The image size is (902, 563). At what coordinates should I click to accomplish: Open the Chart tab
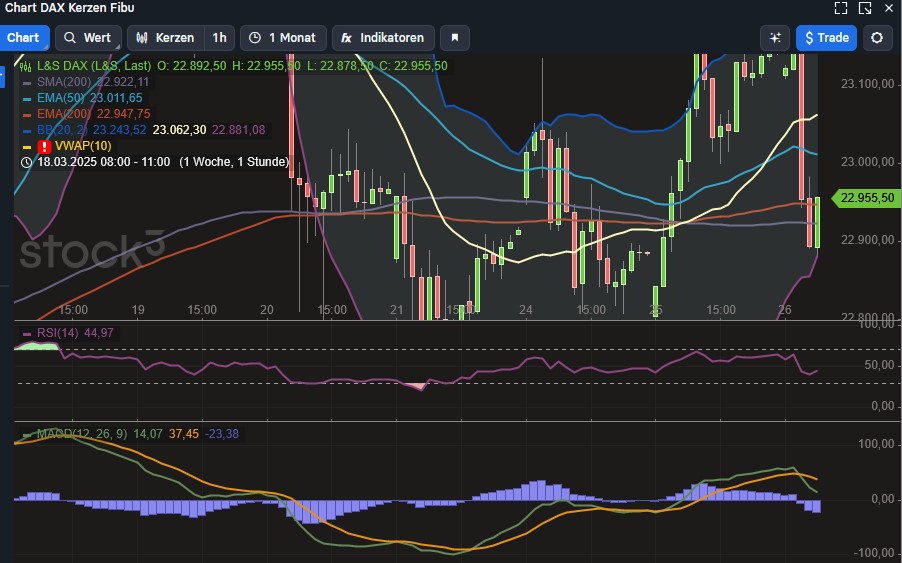[24, 38]
